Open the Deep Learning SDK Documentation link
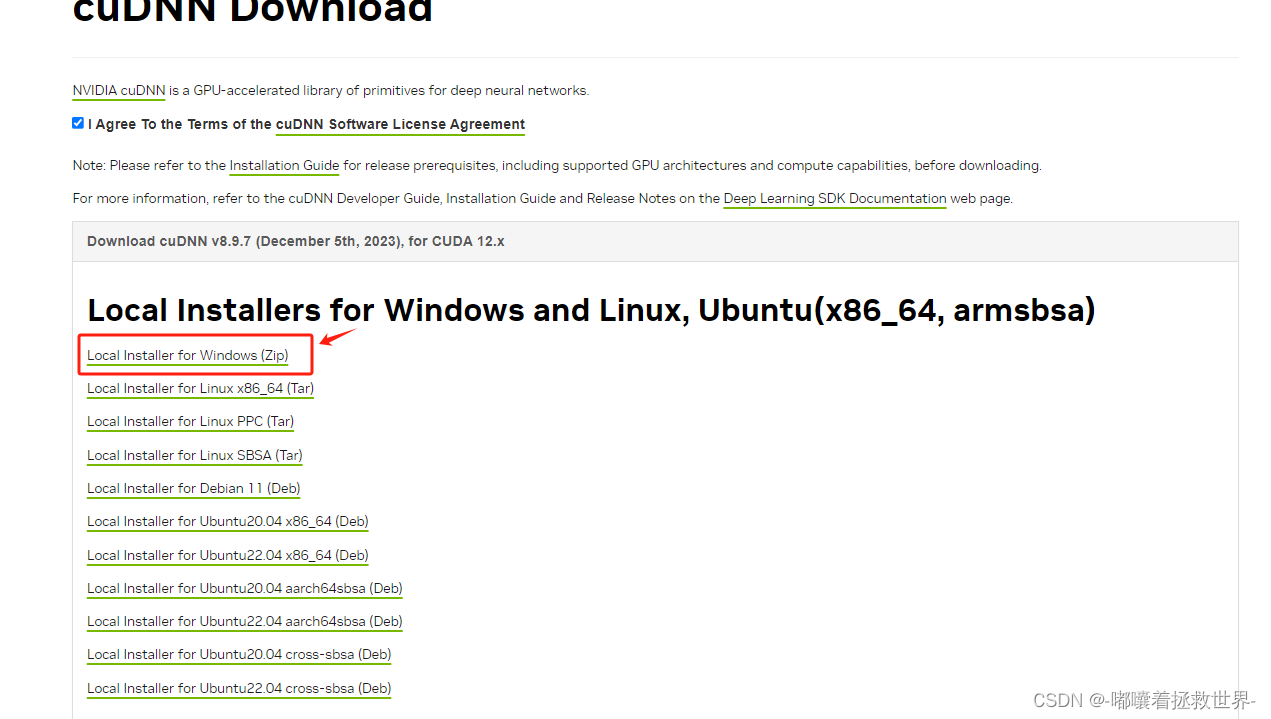 (835, 198)
